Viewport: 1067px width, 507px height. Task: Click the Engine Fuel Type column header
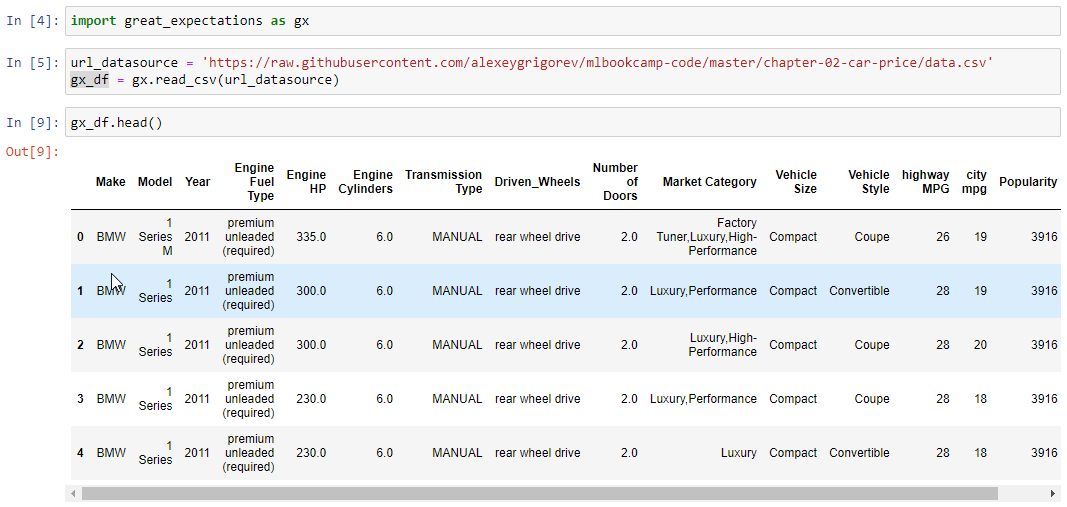tap(254, 182)
